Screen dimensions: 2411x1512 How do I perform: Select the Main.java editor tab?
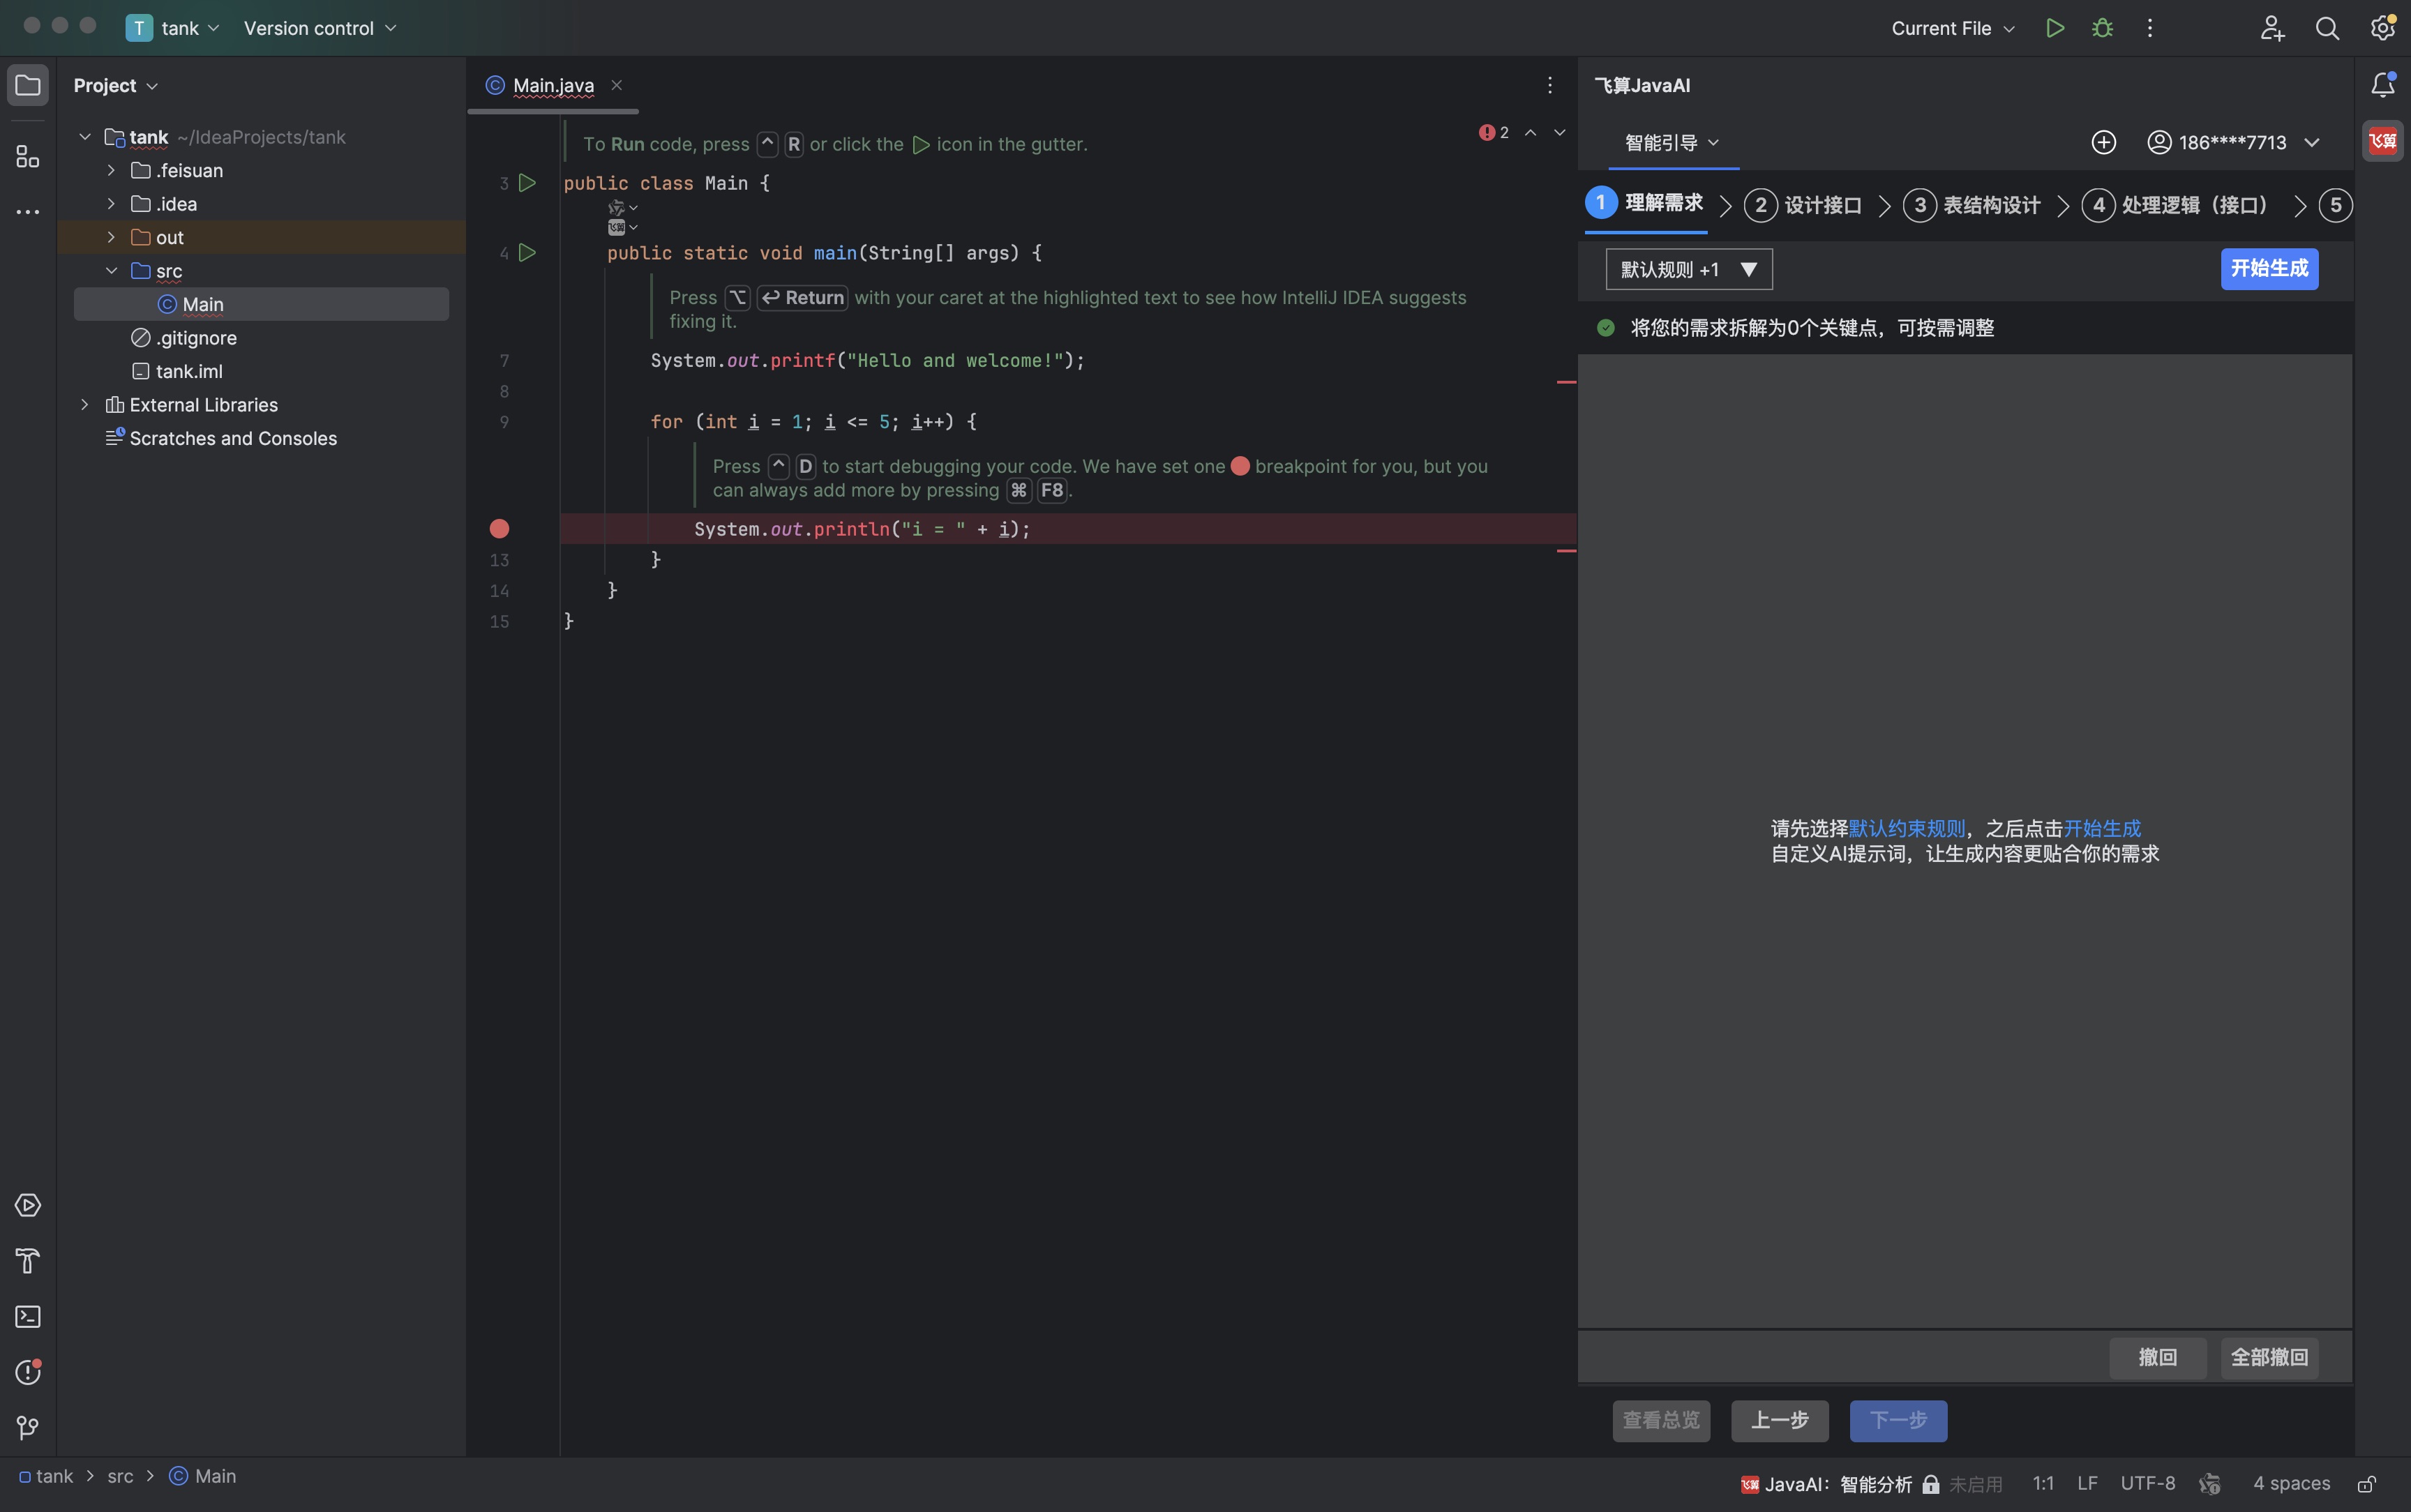click(x=553, y=85)
